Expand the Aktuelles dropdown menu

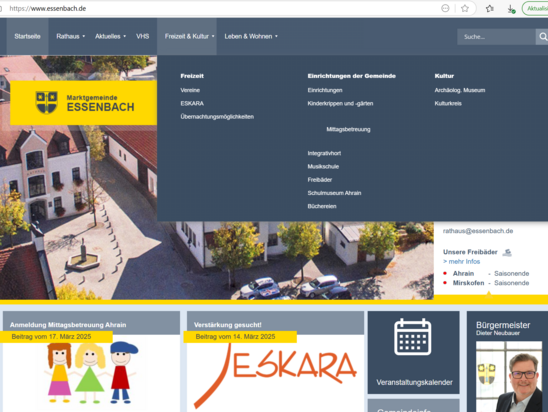pyautogui.click(x=110, y=36)
